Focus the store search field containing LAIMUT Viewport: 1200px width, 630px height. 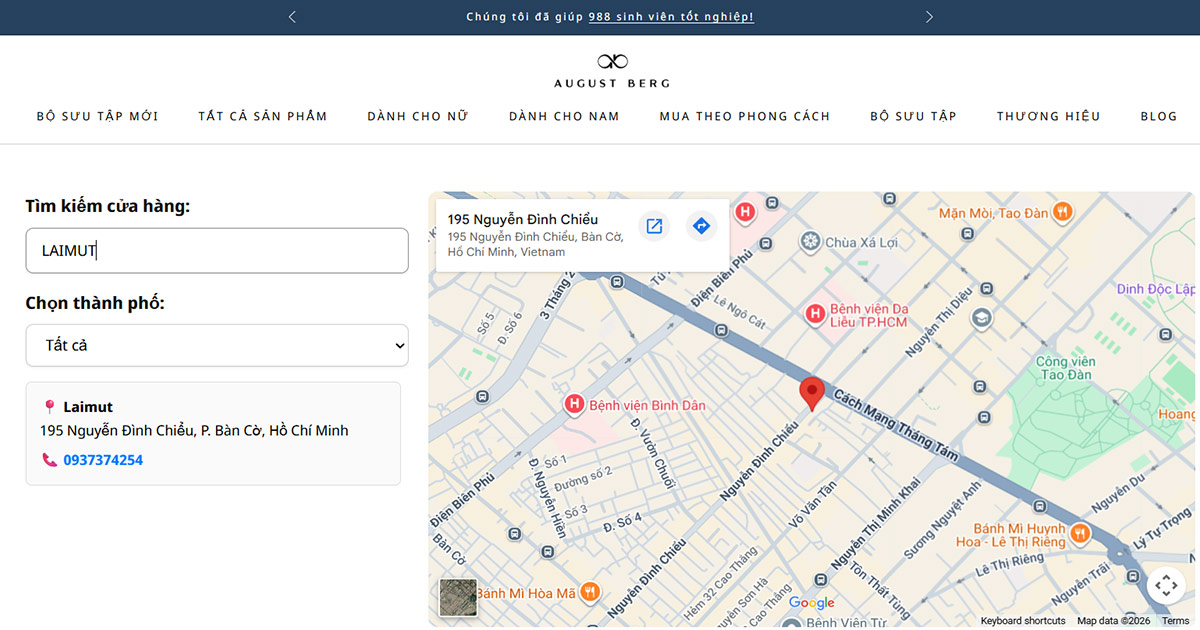coord(217,251)
